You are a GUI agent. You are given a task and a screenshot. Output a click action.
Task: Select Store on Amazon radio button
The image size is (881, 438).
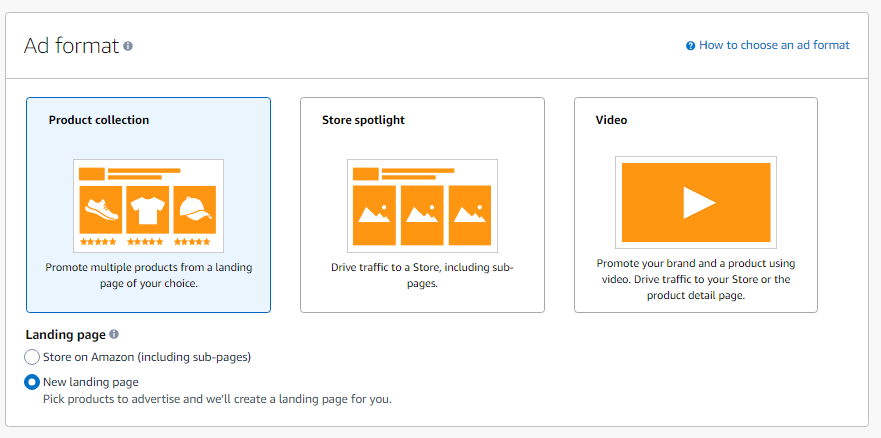[x=32, y=357]
